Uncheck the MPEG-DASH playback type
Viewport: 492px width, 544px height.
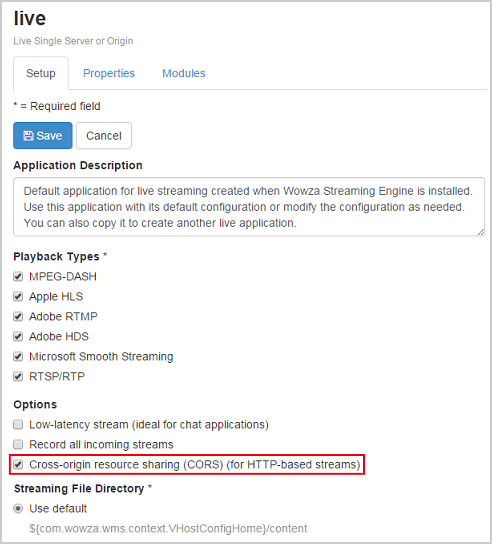point(18,277)
